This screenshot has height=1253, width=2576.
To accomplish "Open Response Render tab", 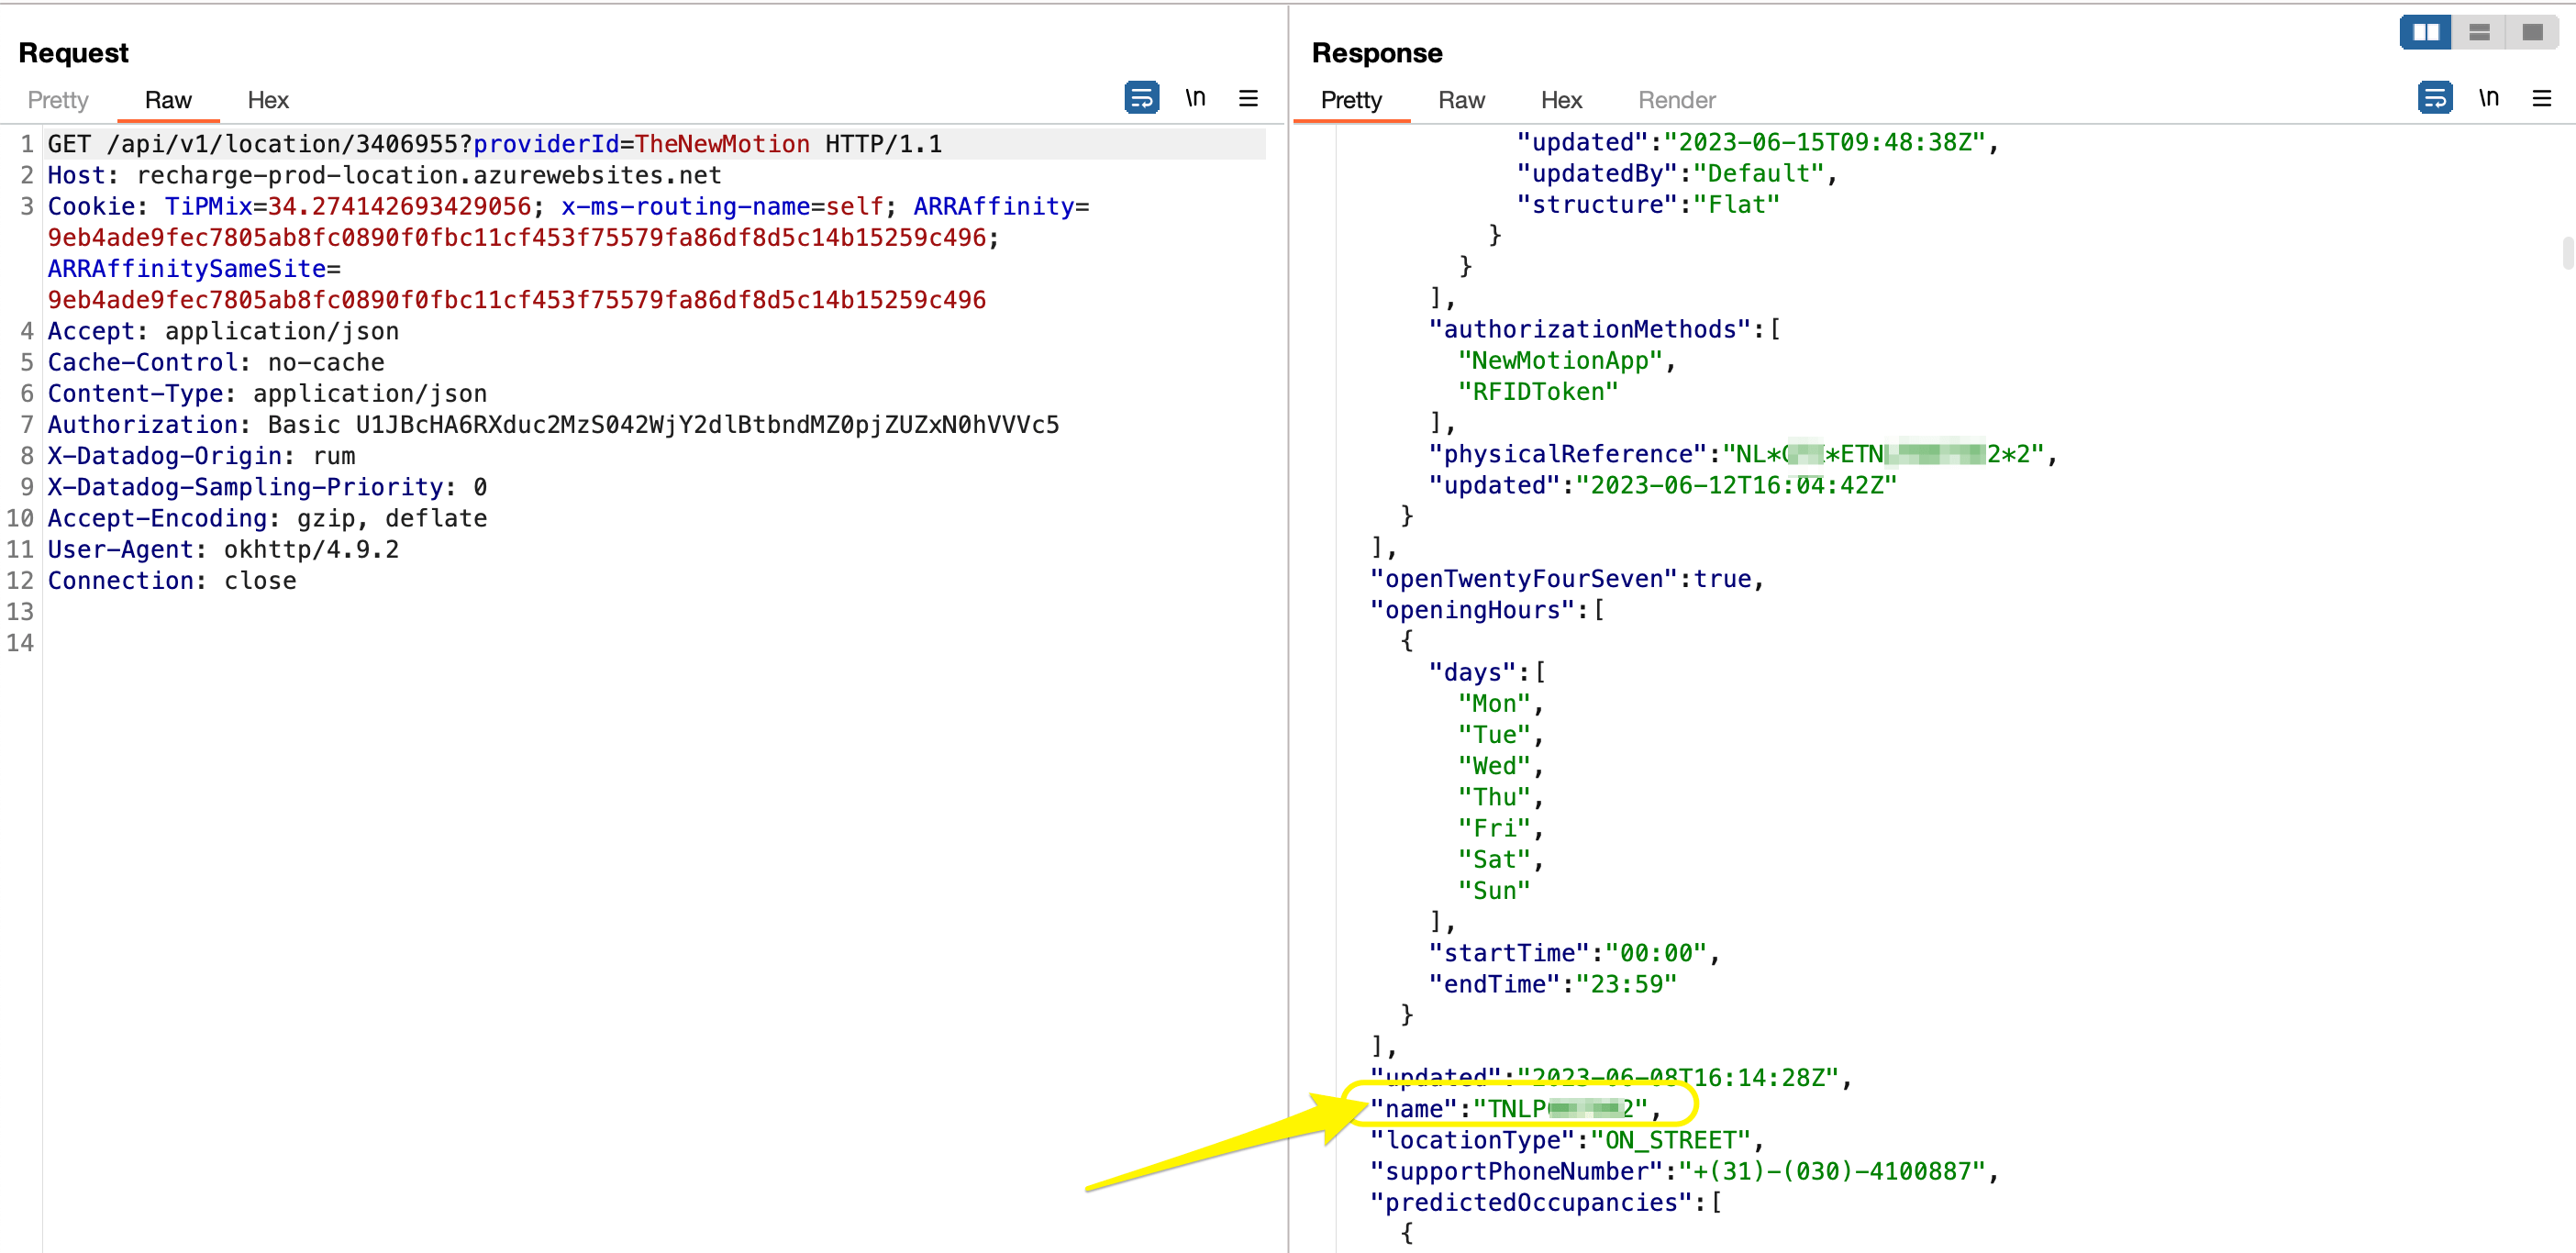I will pyautogui.click(x=1676, y=100).
